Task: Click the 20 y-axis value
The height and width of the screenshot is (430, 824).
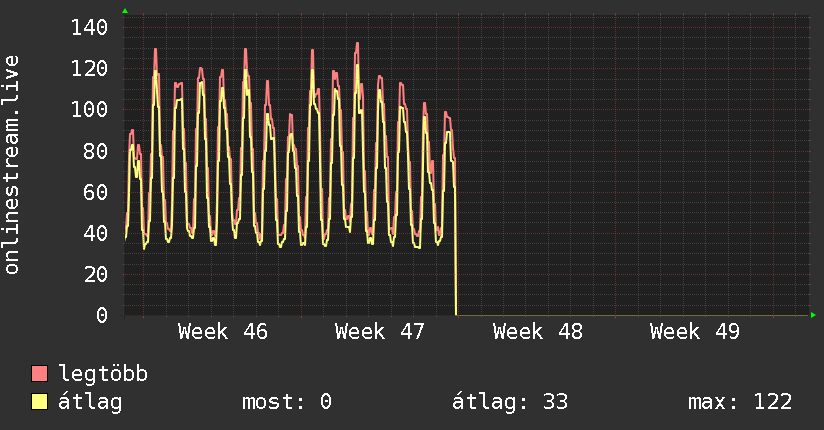Action: click(x=96, y=274)
